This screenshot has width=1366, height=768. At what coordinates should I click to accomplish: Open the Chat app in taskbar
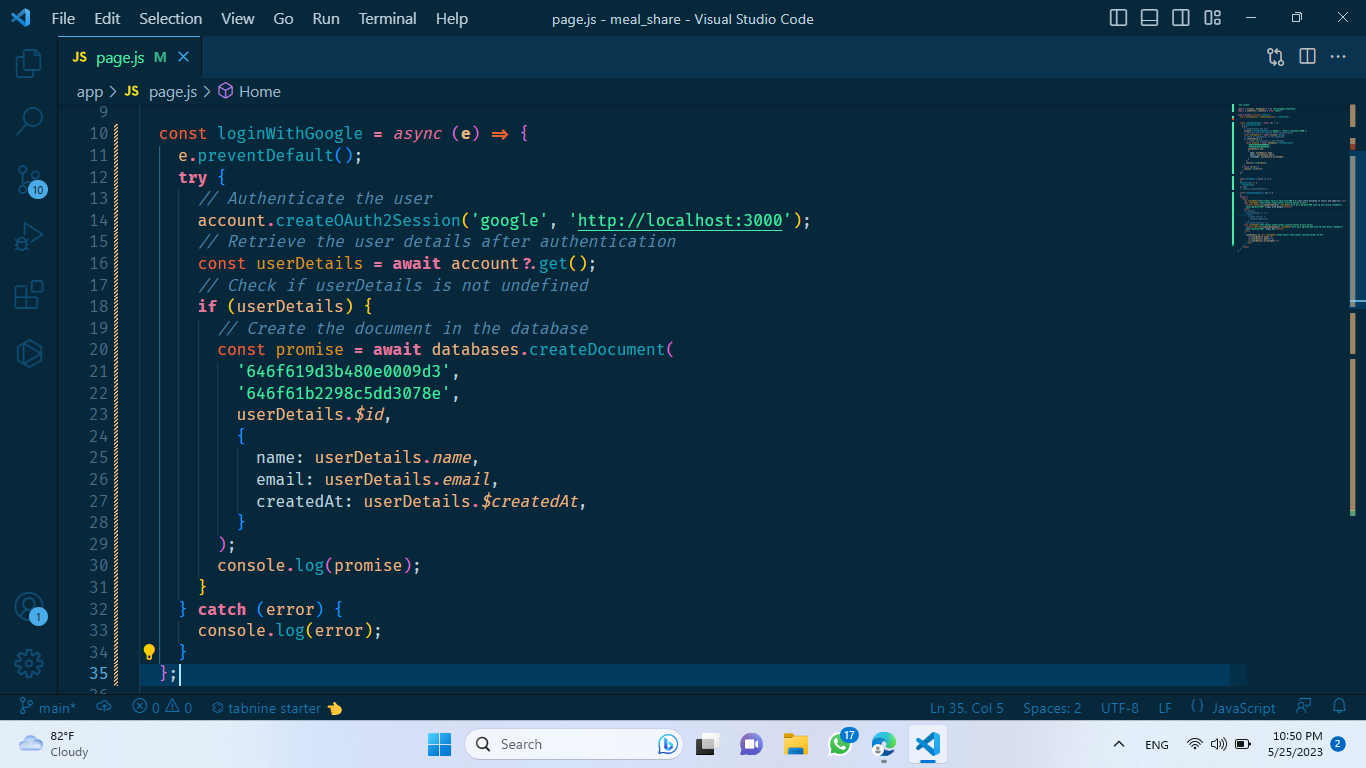click(752, 744)
